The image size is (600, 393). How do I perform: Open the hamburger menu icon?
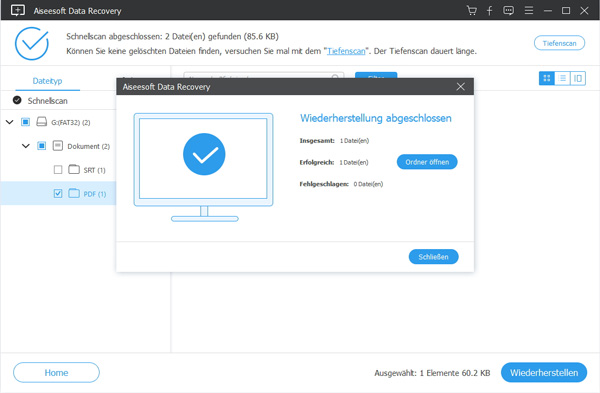529,10
